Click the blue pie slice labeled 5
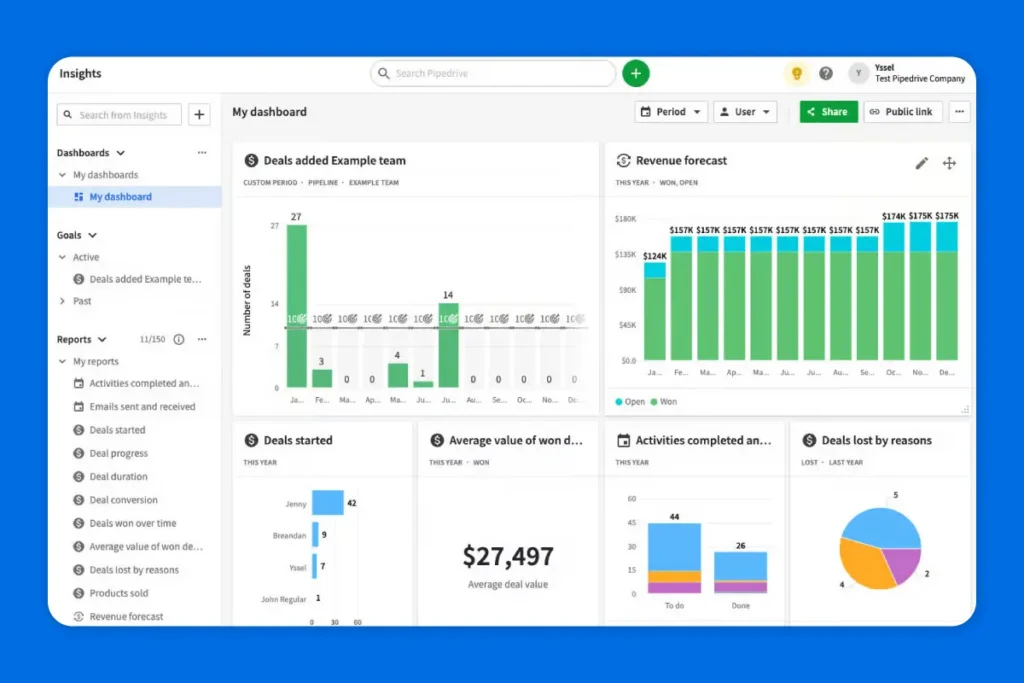This screenshot has width=1024, height=683. (x=883, y=528)
